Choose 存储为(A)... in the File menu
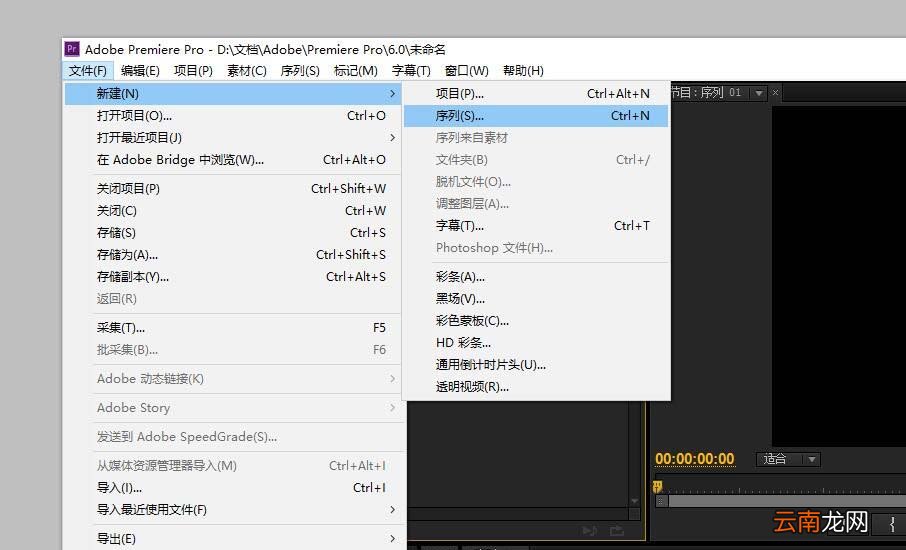Image resolution: width=906 pixels, height=550 pixels. [x=231, y=254]
